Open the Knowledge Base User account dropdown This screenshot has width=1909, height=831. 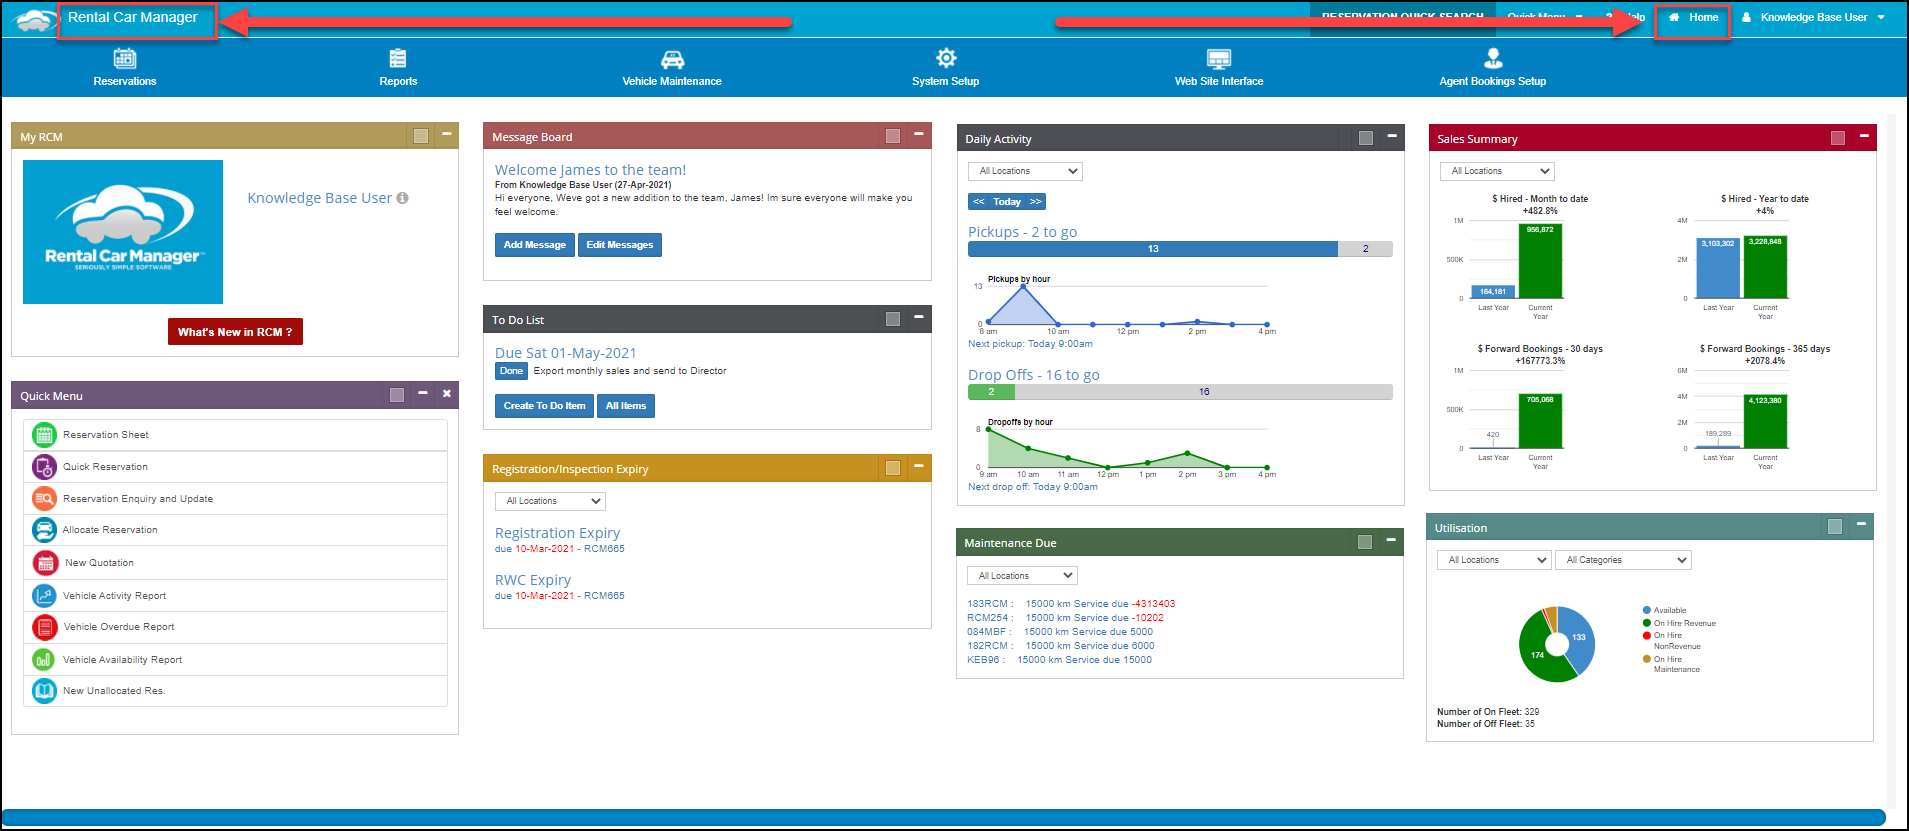tap(1813, 17)
